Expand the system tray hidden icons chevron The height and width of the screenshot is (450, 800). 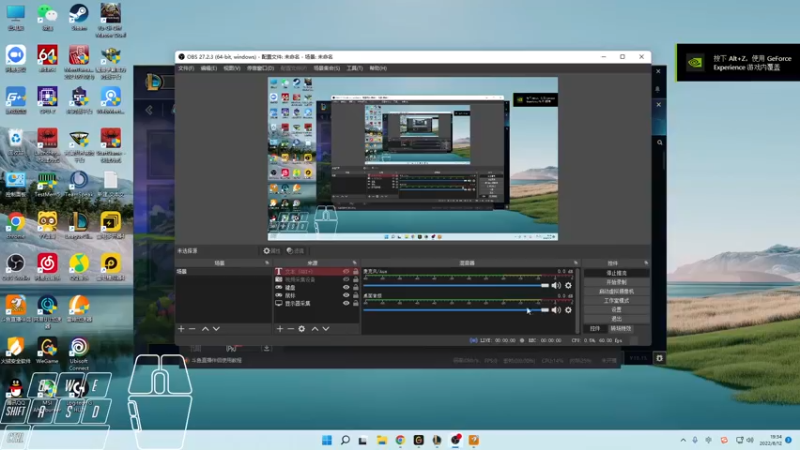click(x=681, y=440)
